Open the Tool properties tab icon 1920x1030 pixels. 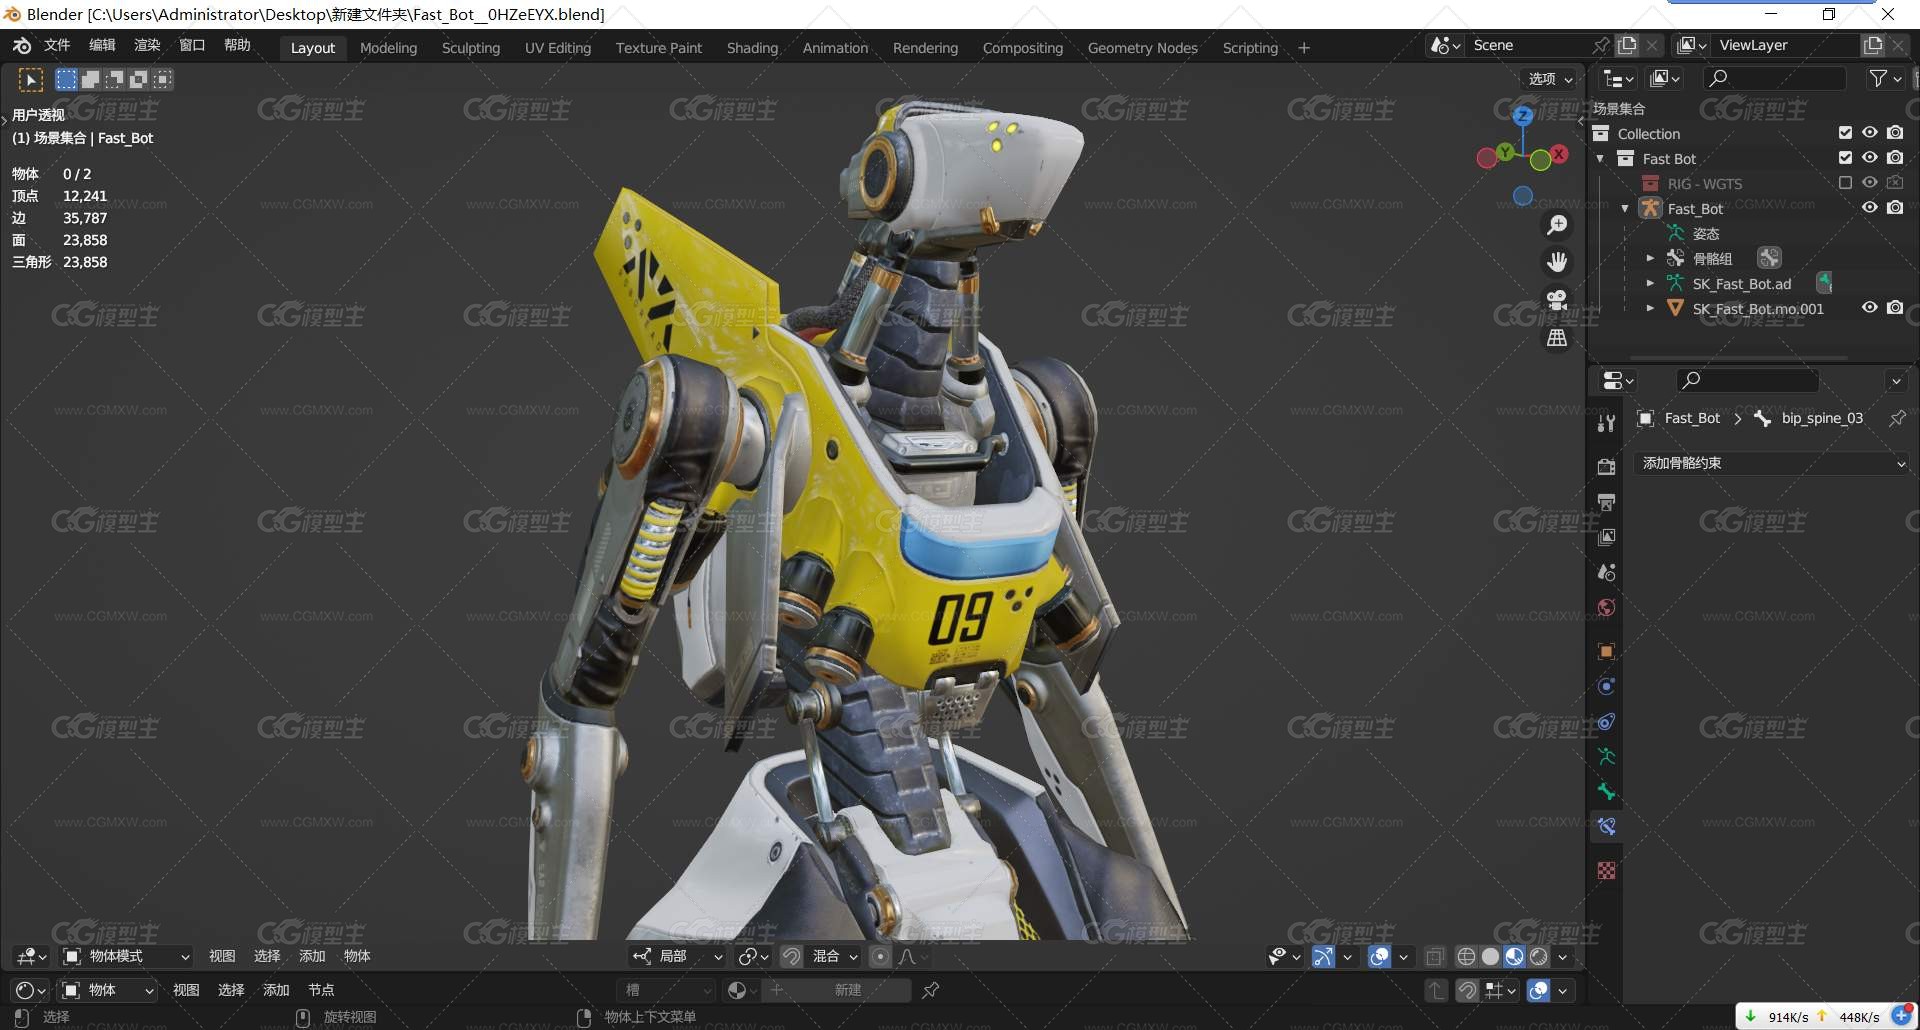click(1606, 423)
